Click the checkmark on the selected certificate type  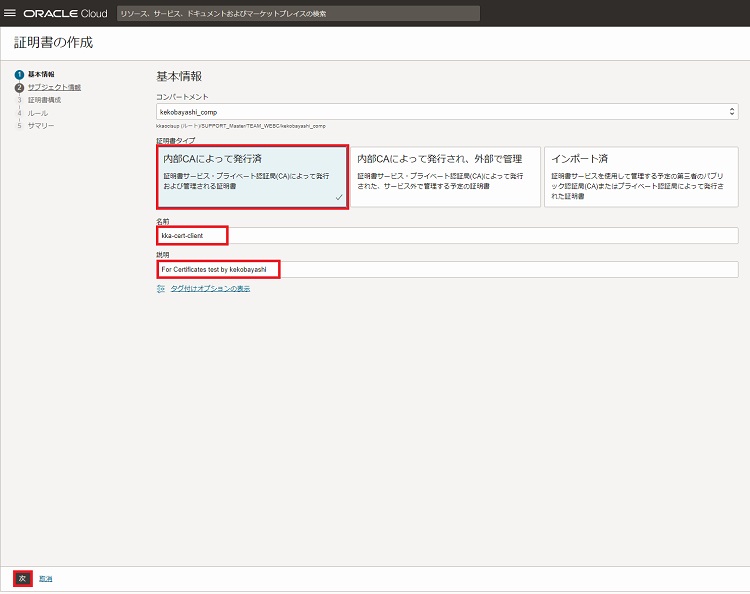point(339,198)
